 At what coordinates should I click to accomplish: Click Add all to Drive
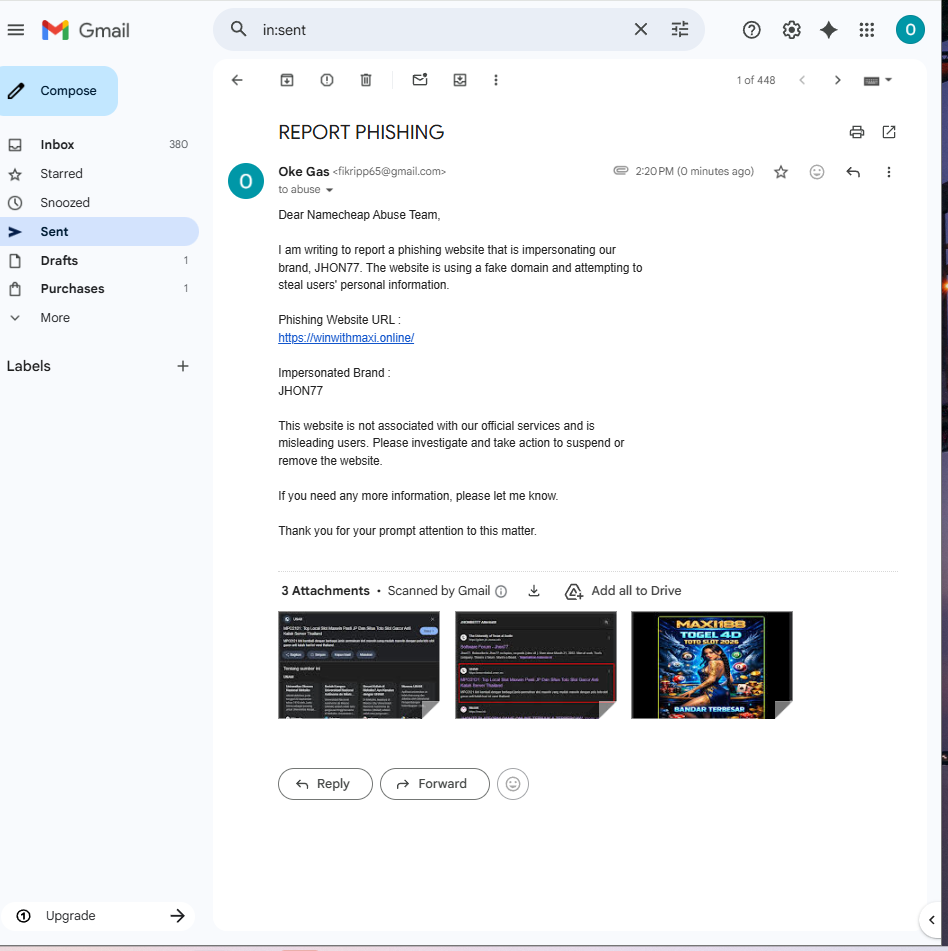(623, 591)
